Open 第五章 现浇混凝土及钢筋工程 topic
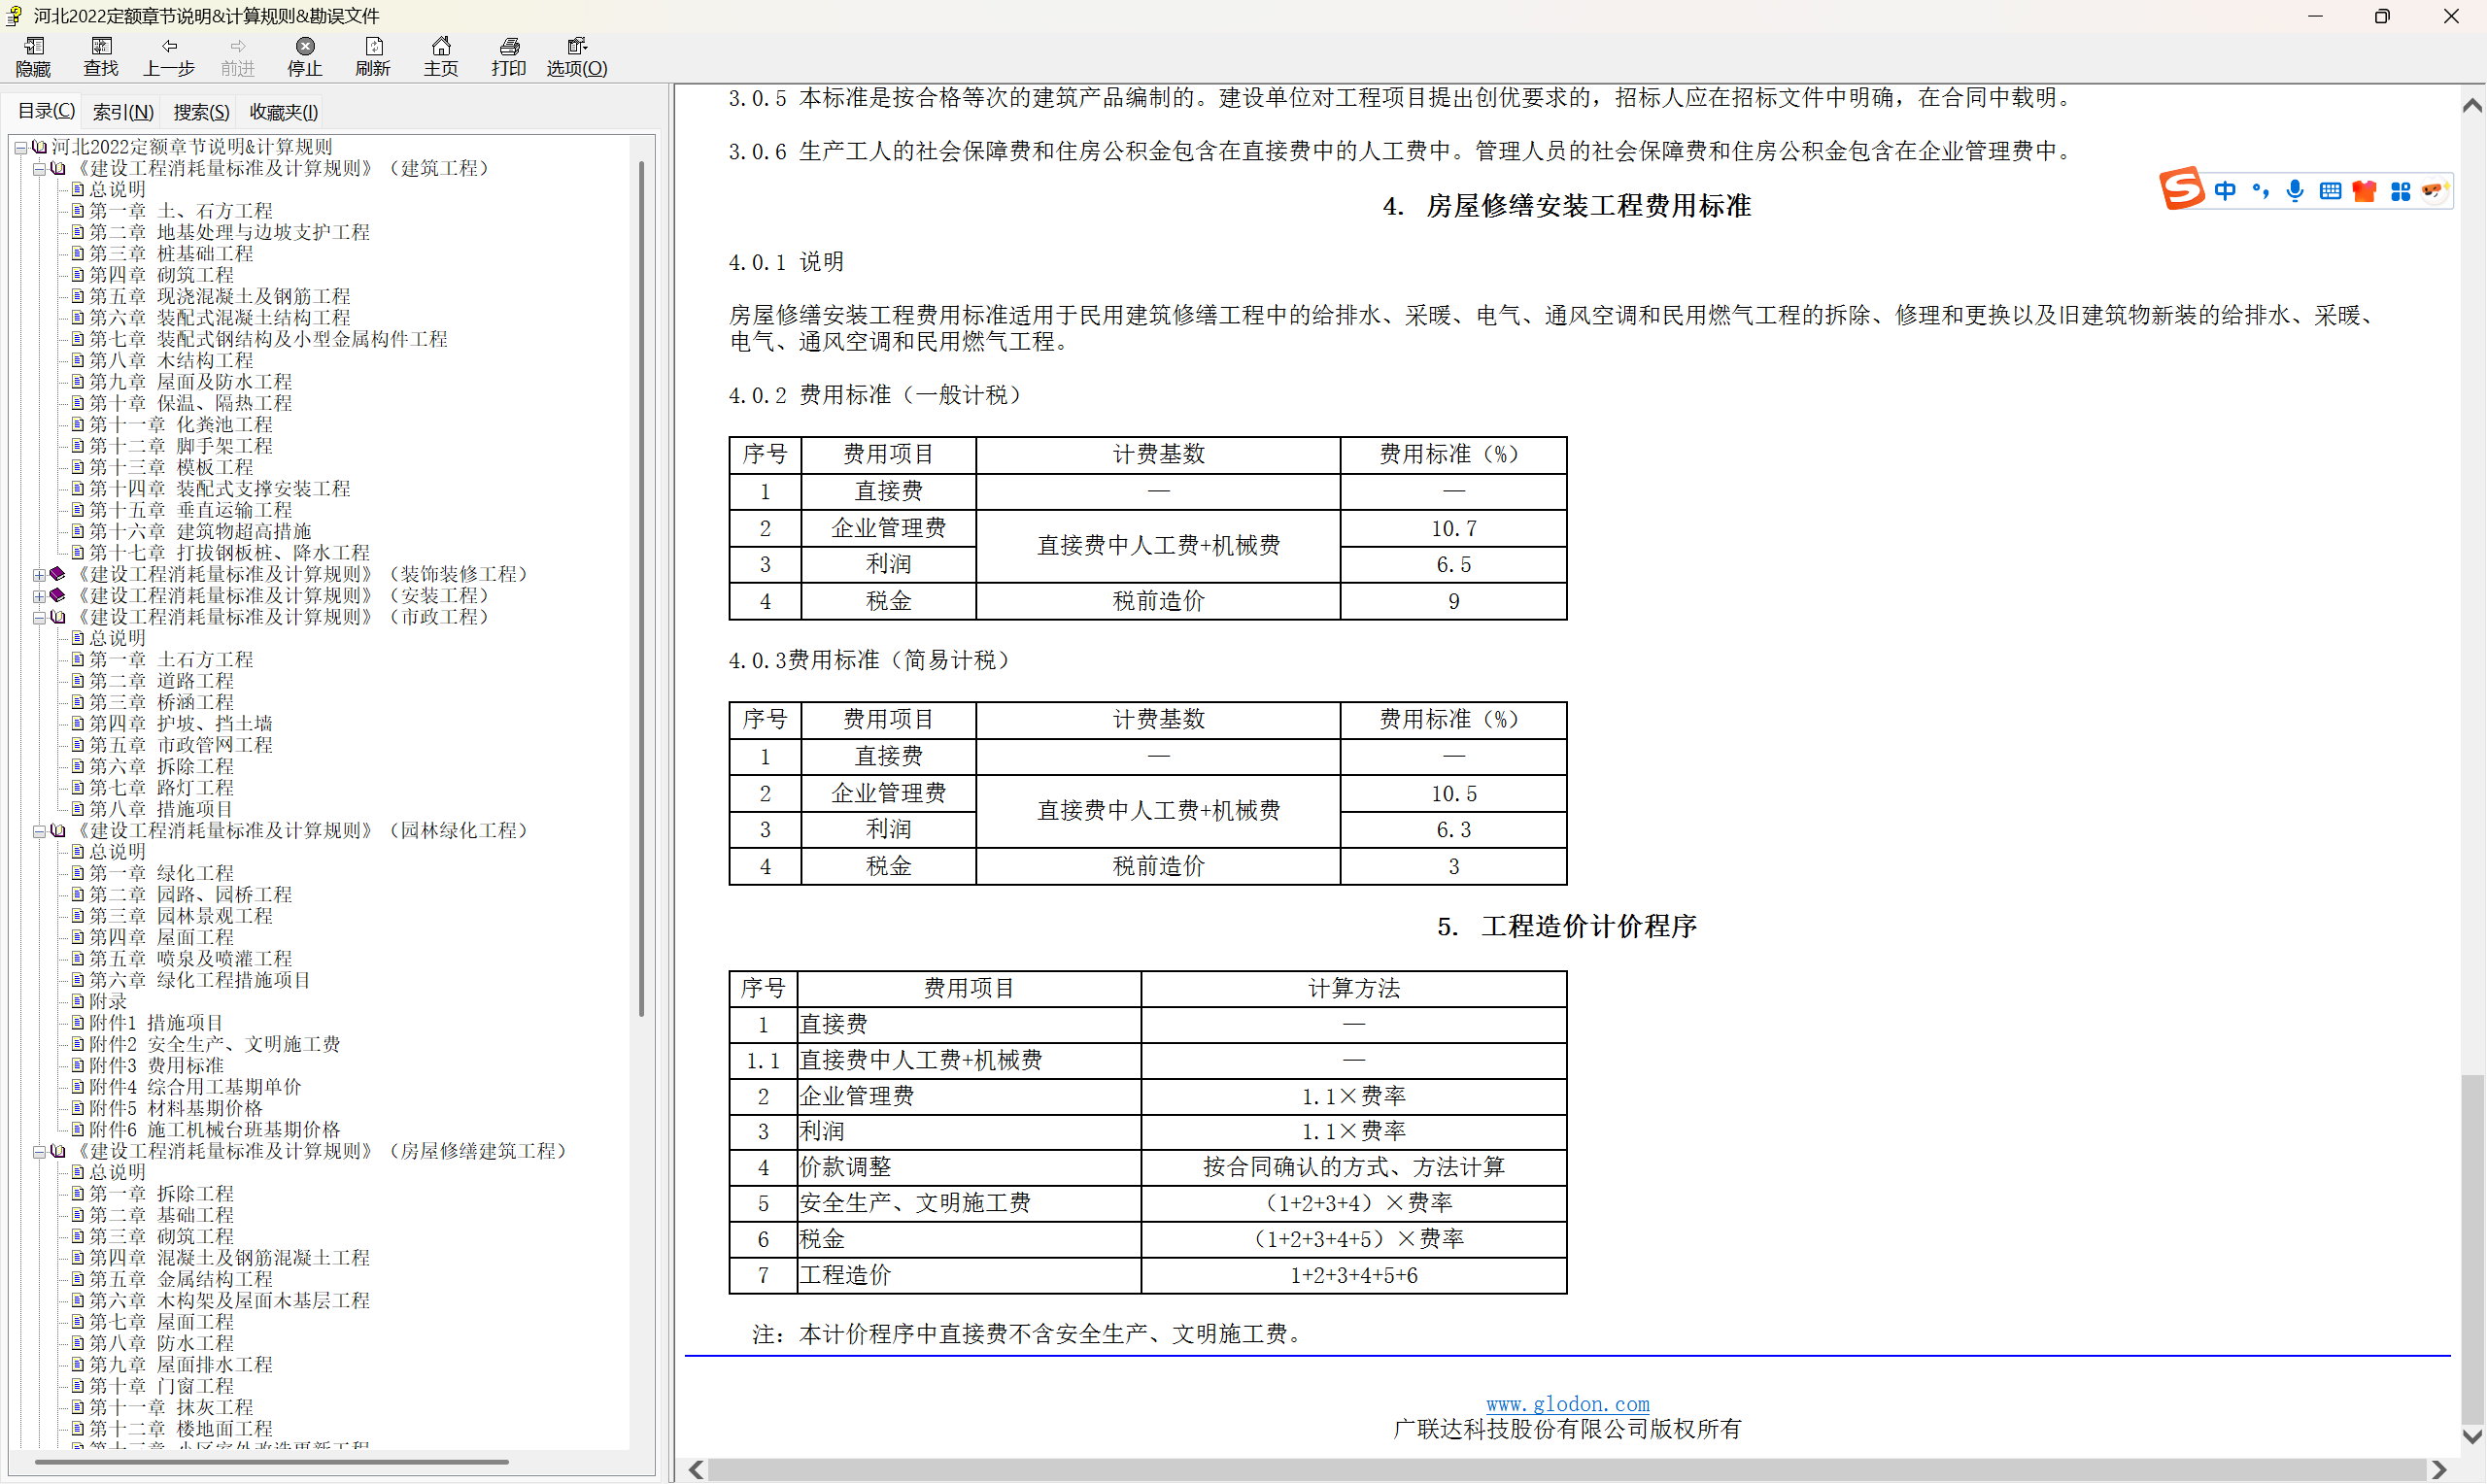The height and width of the screenshot is (1484, 2487). (219, 297)
